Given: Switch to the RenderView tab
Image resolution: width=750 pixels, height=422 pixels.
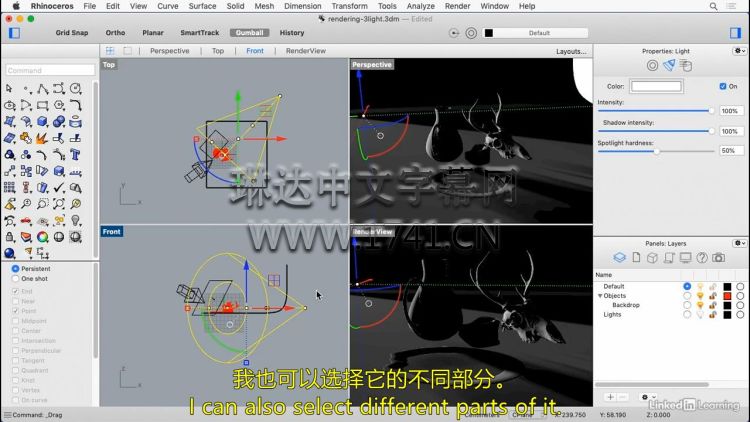Looking at the screenshot, I should [x=306, y=51].
